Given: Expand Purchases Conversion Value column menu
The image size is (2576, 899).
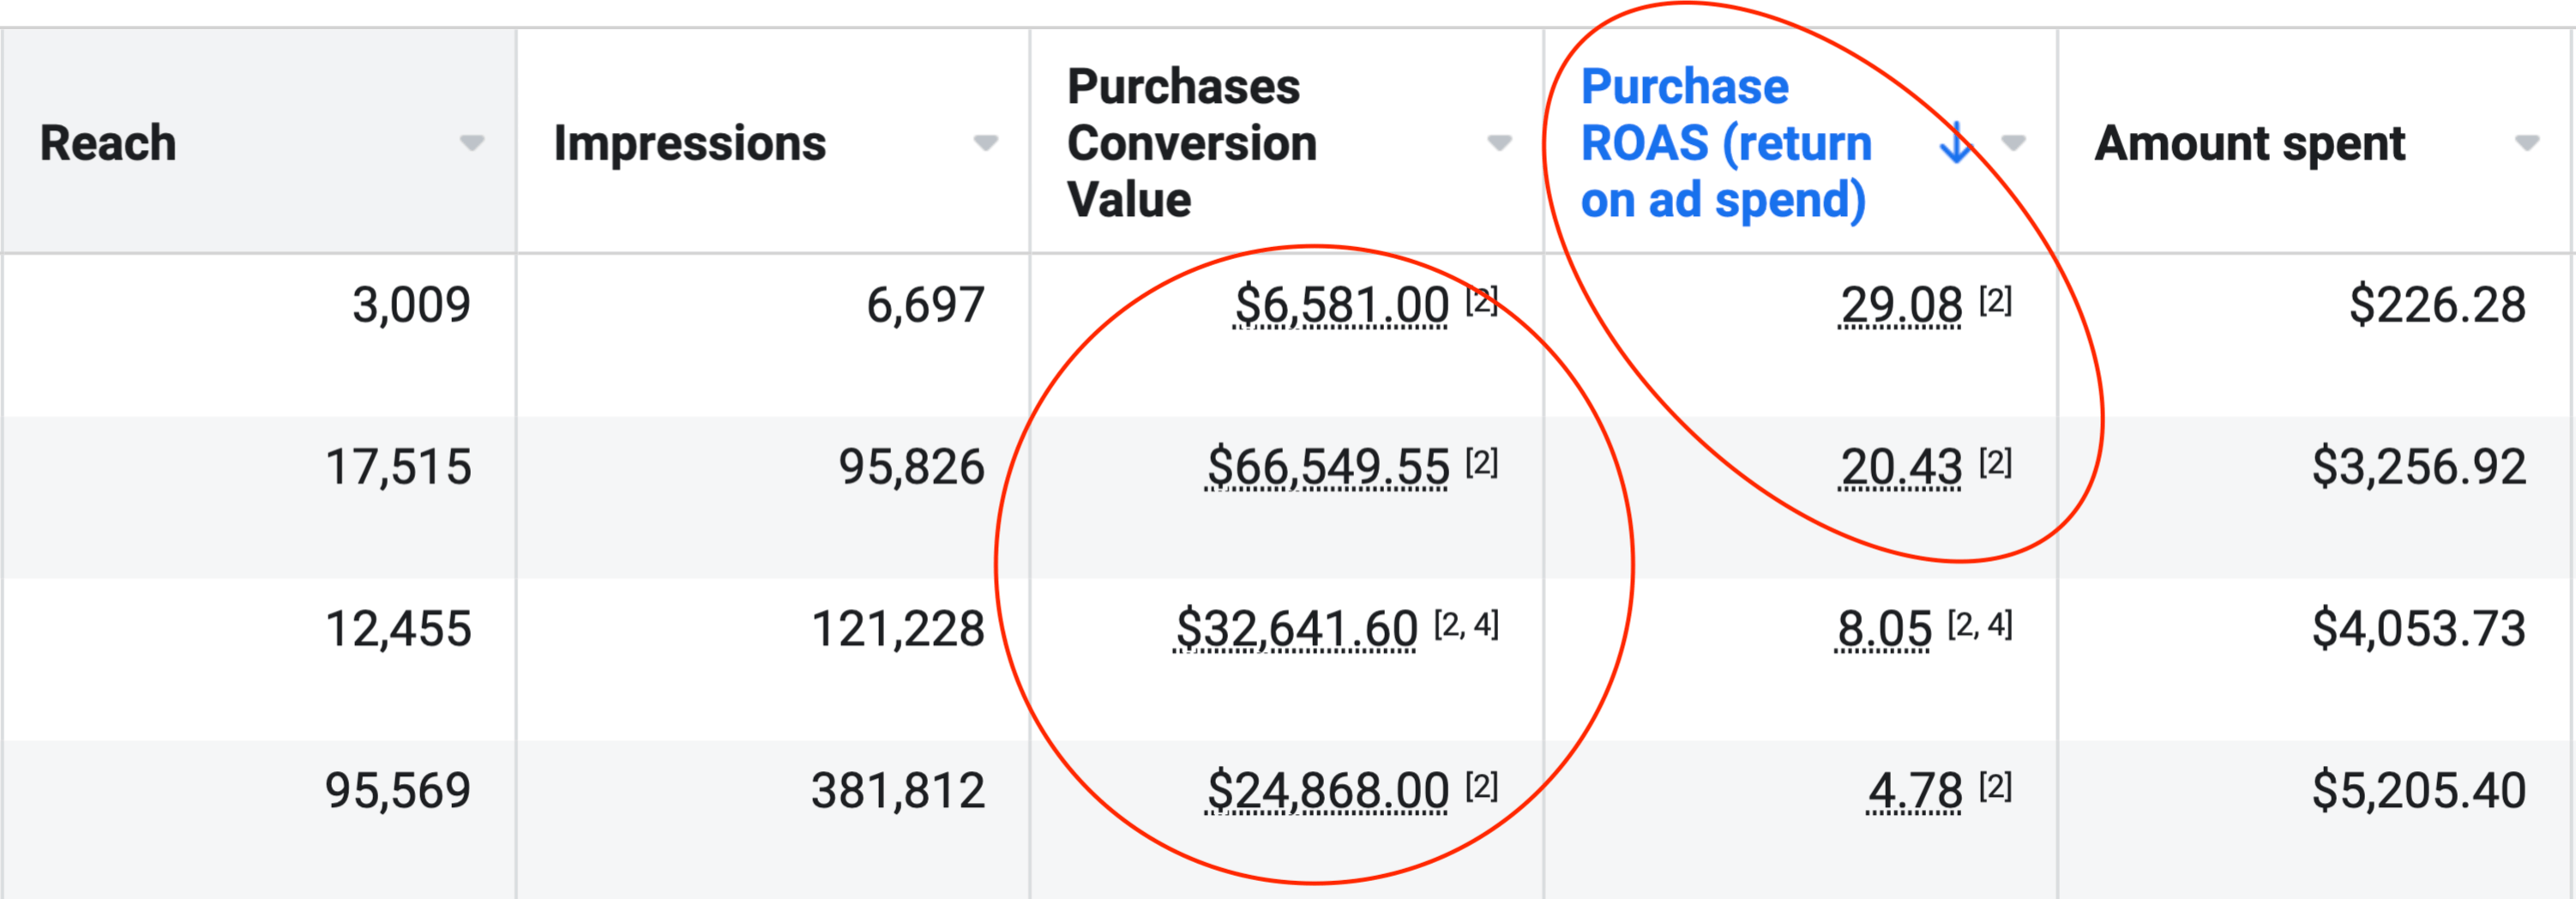Looking at the screenshot, I should pyautogui.click(x=1499, y=143).
